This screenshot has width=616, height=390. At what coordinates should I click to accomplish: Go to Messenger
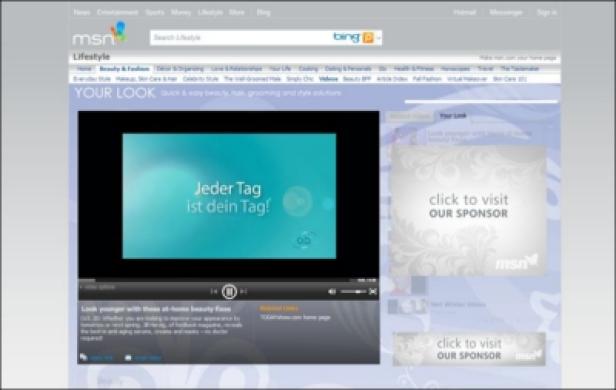506,13
